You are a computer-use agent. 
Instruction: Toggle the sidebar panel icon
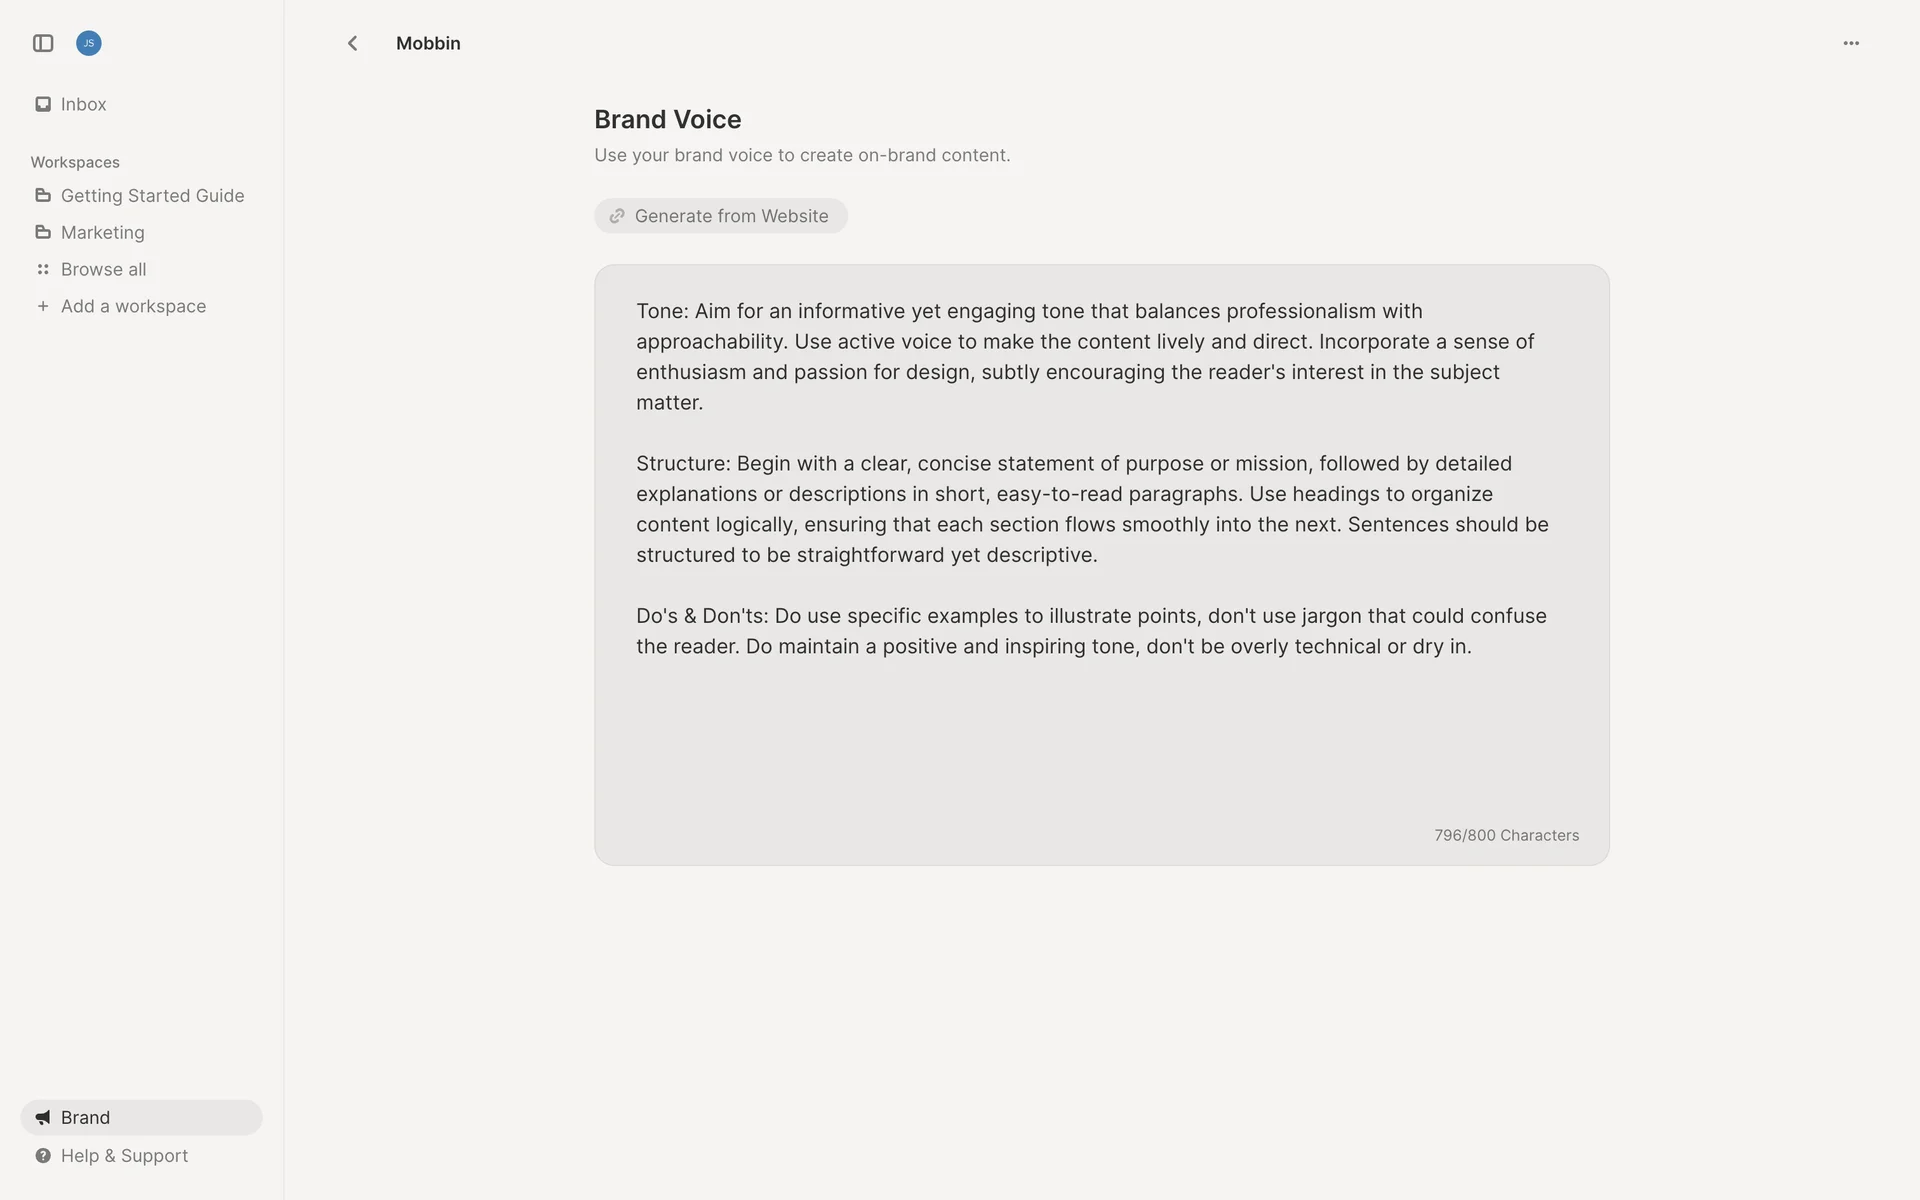(x=43, y=43)
